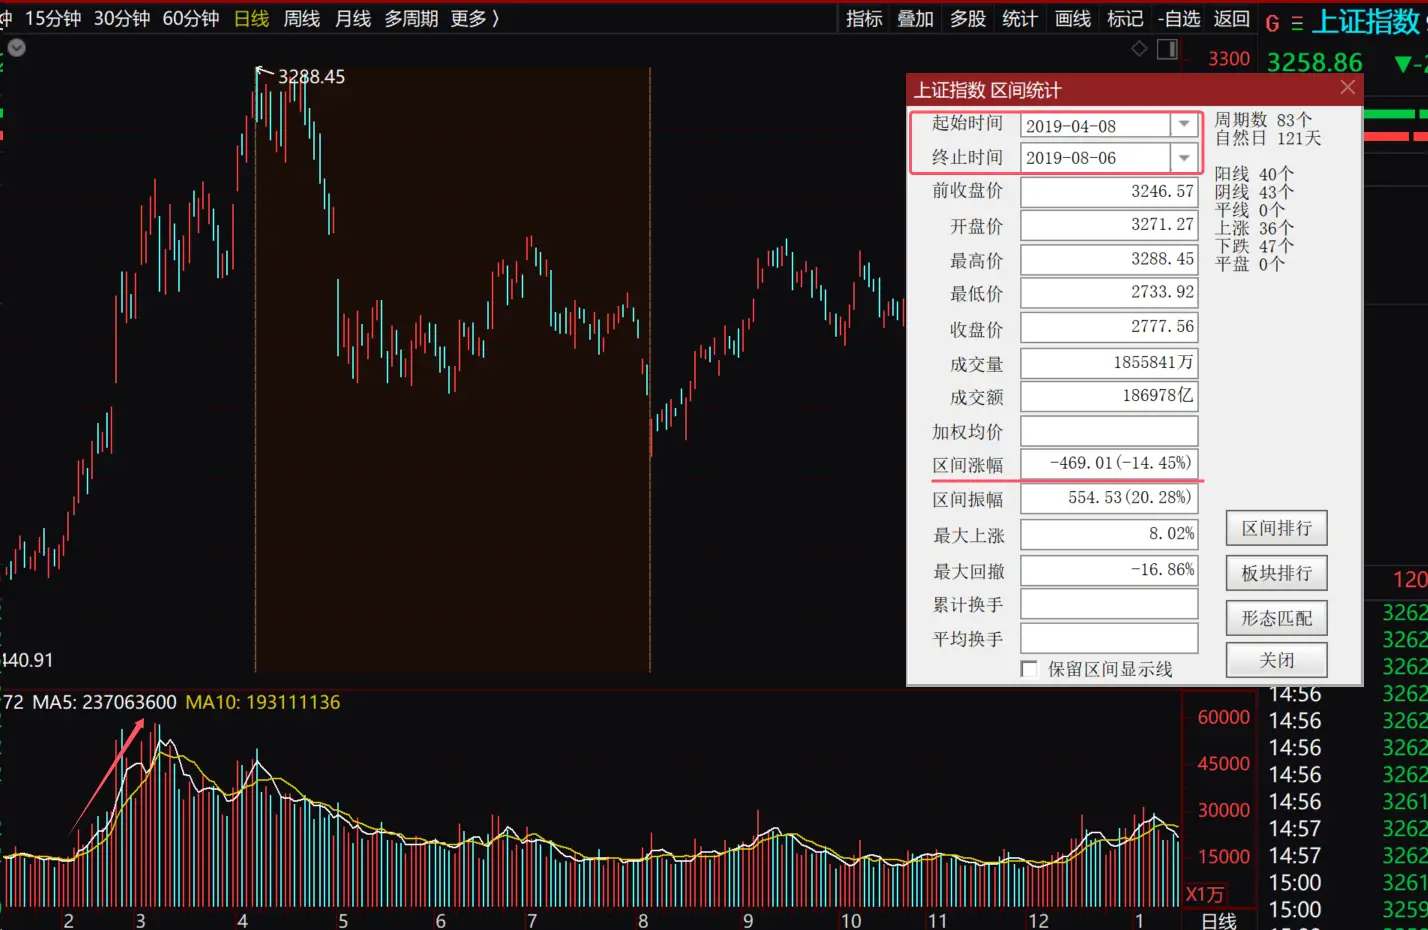
Task: Select the 区间涨幅 value -469.01(-14.45%)
Action: pyautogui.click(x=1109, y=464)
